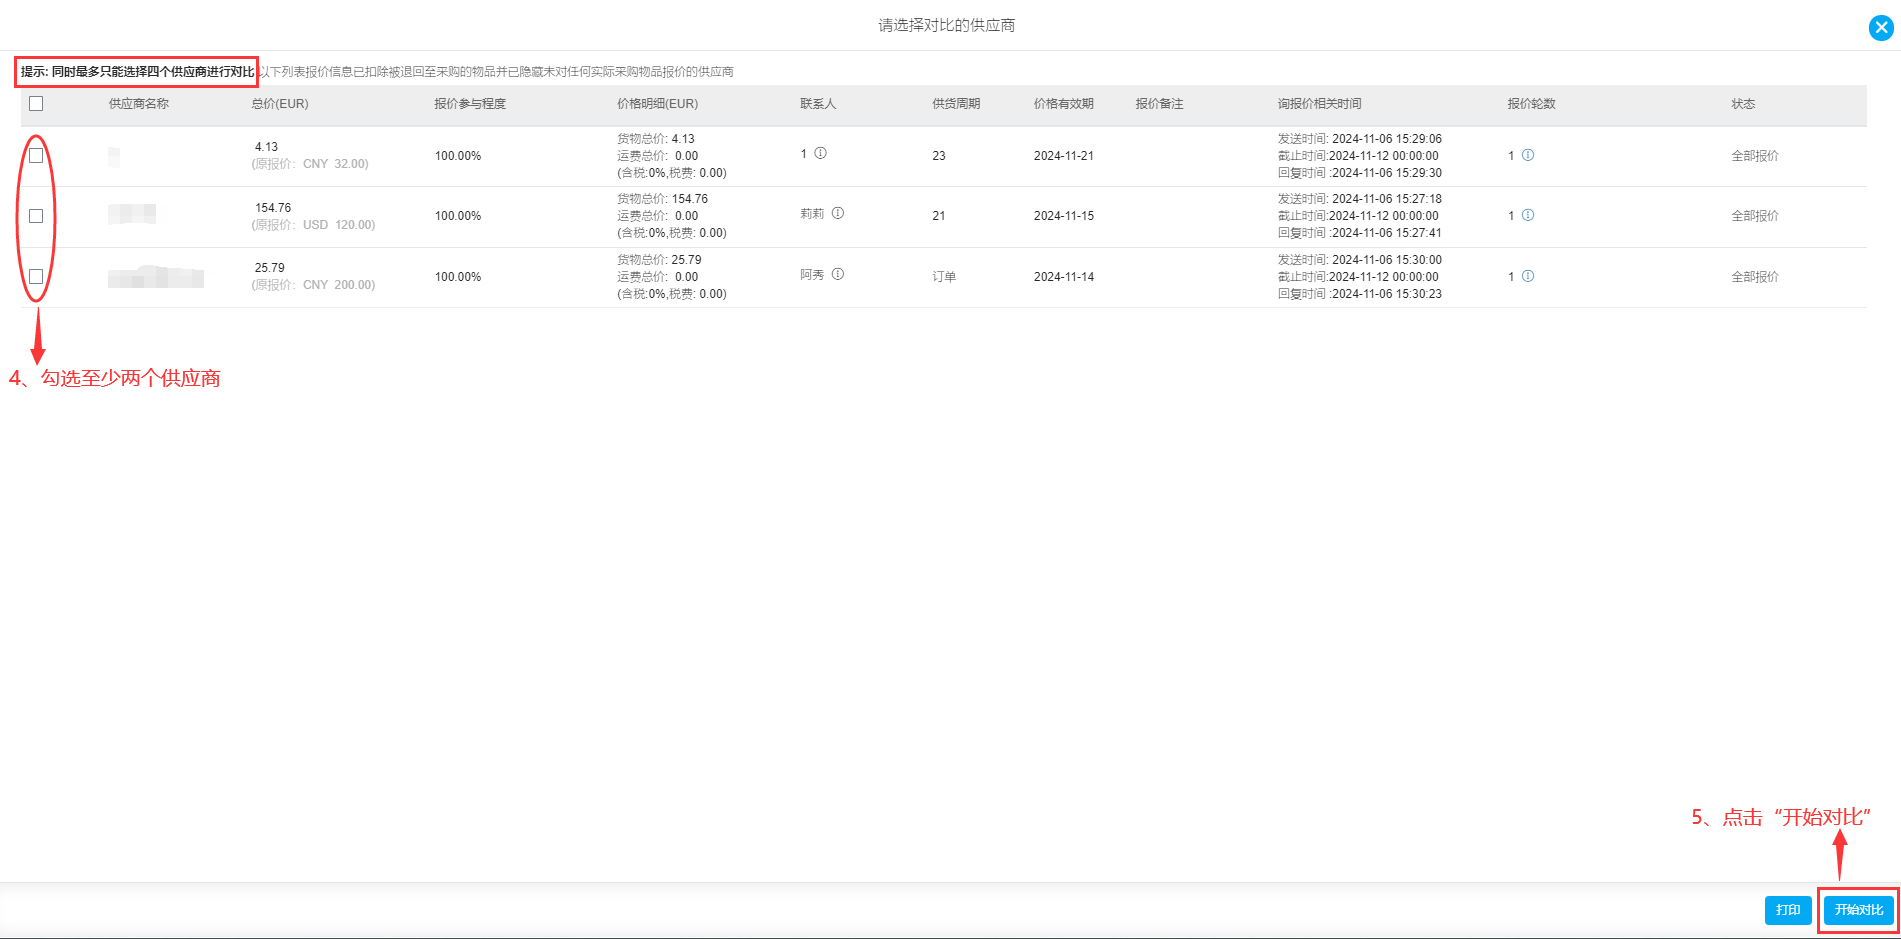The height and width of the screenshot is (939, 1901).
Task: Click 货物总价: 154.76 price detail
Action: click(x=662, y=199)
